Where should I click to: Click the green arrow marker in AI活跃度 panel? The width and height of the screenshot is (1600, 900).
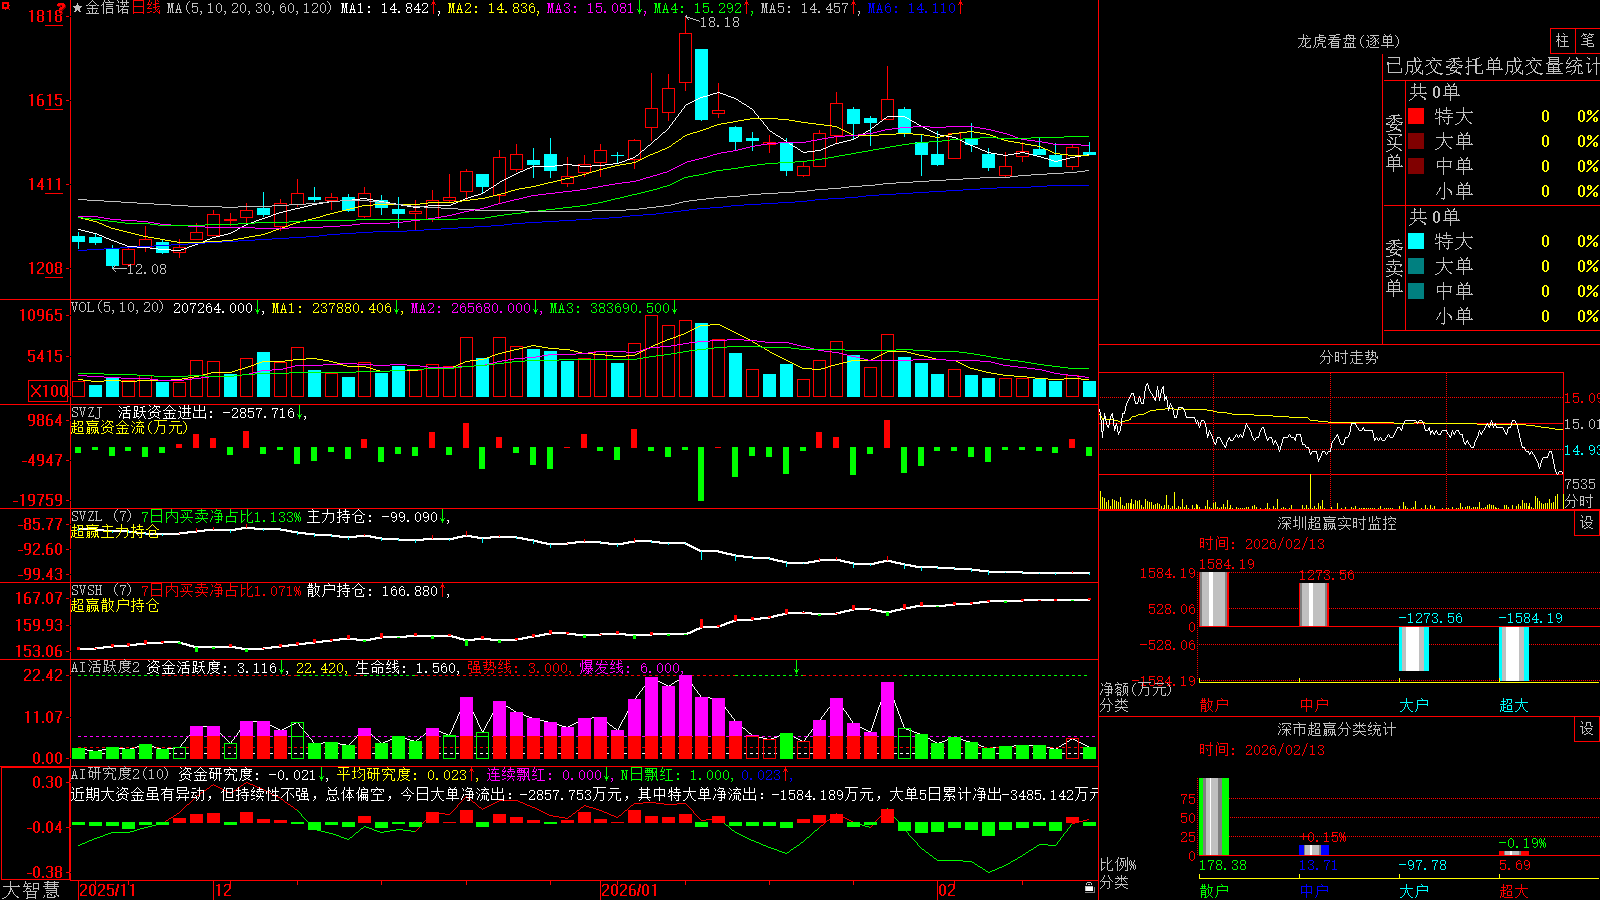(x=797, y=667)
